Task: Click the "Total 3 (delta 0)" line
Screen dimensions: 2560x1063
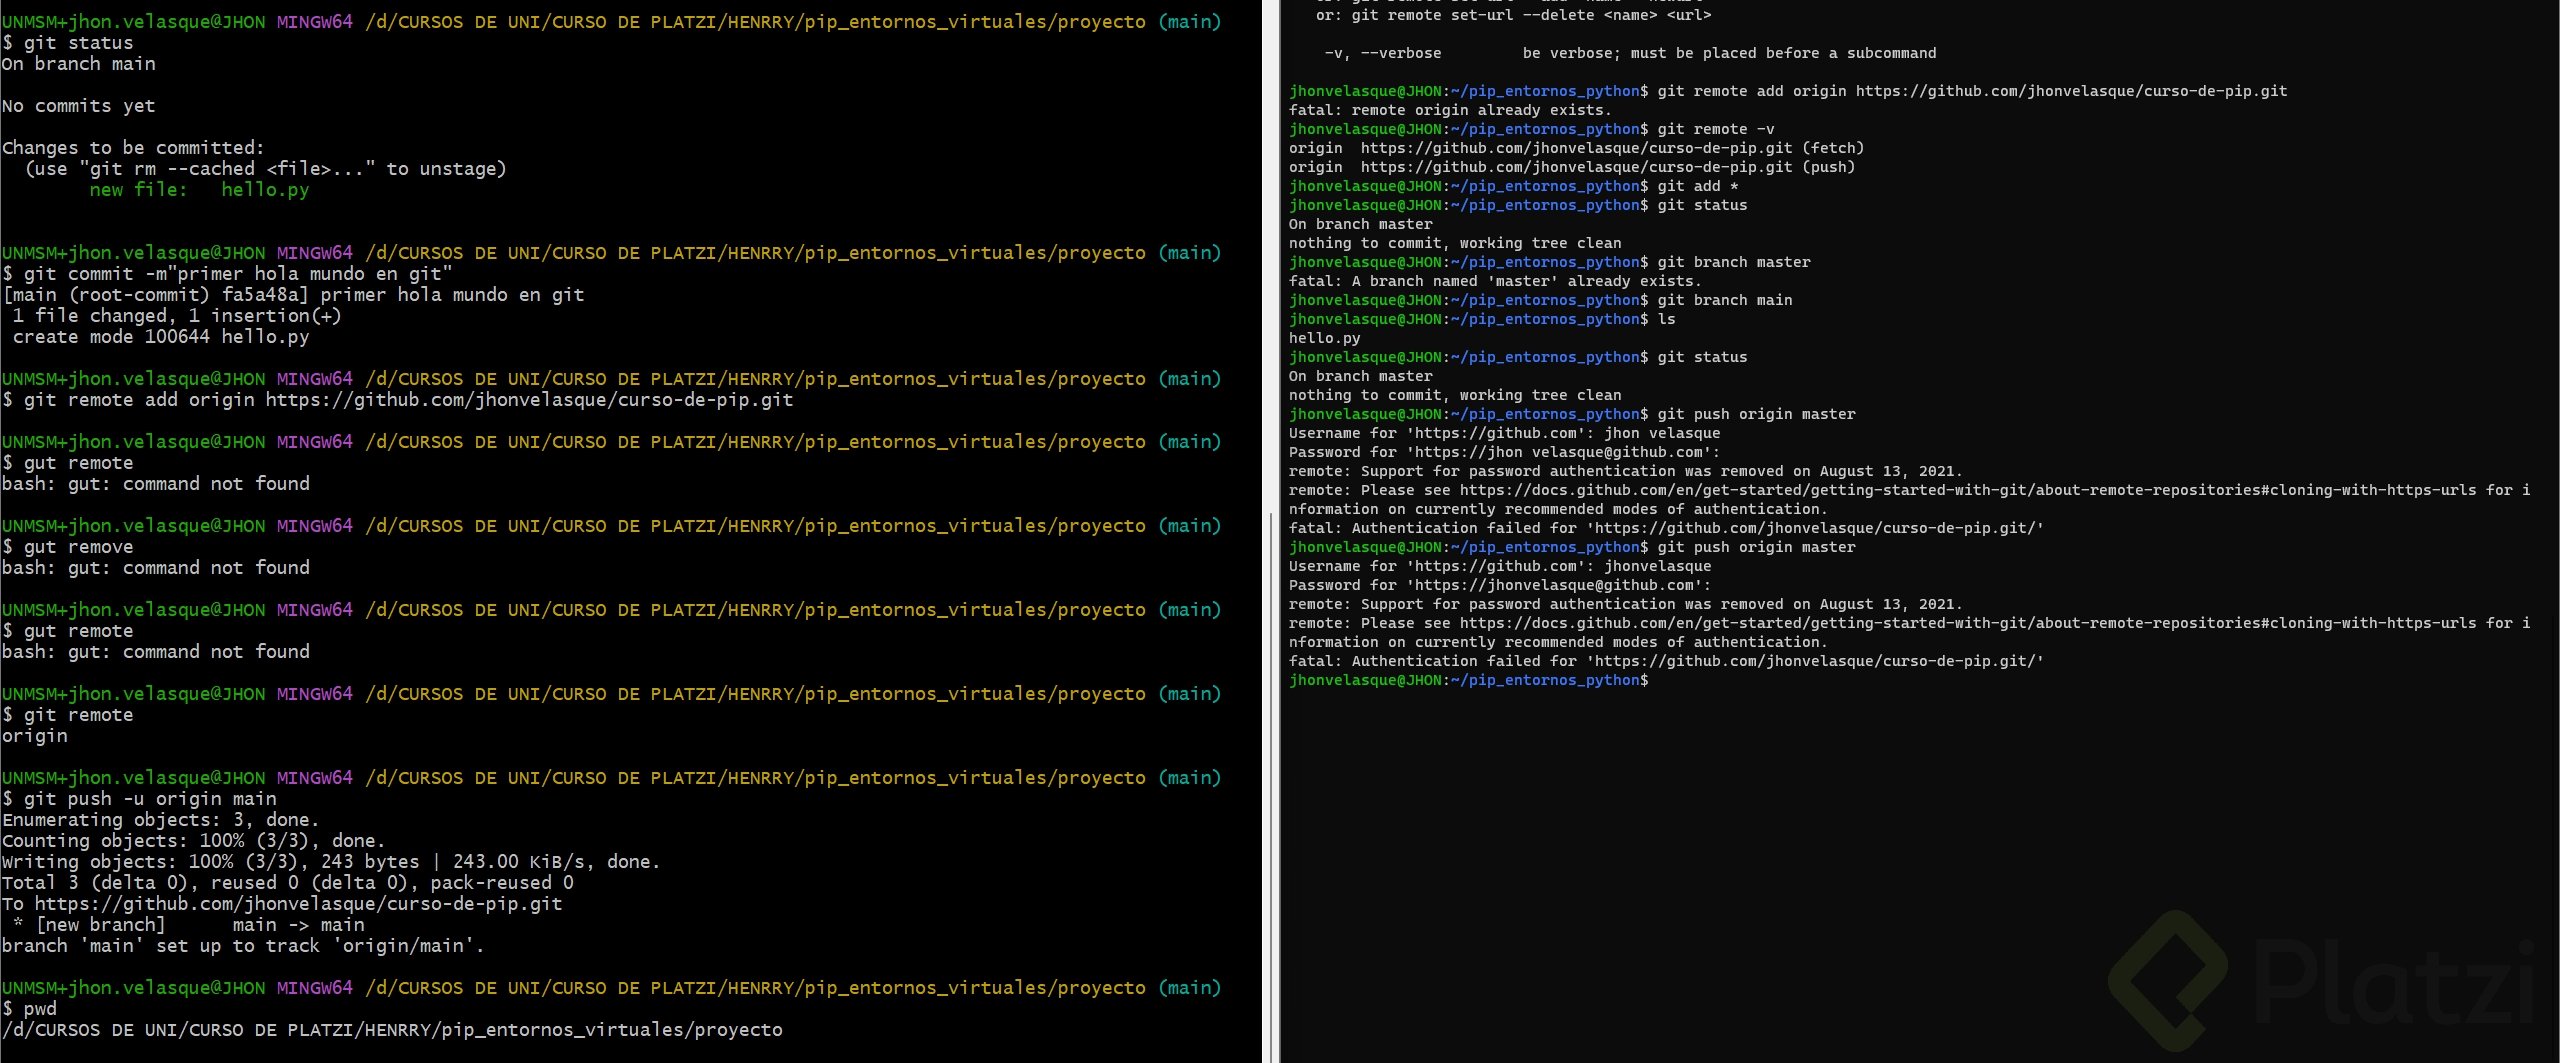Action: [288, 883]
